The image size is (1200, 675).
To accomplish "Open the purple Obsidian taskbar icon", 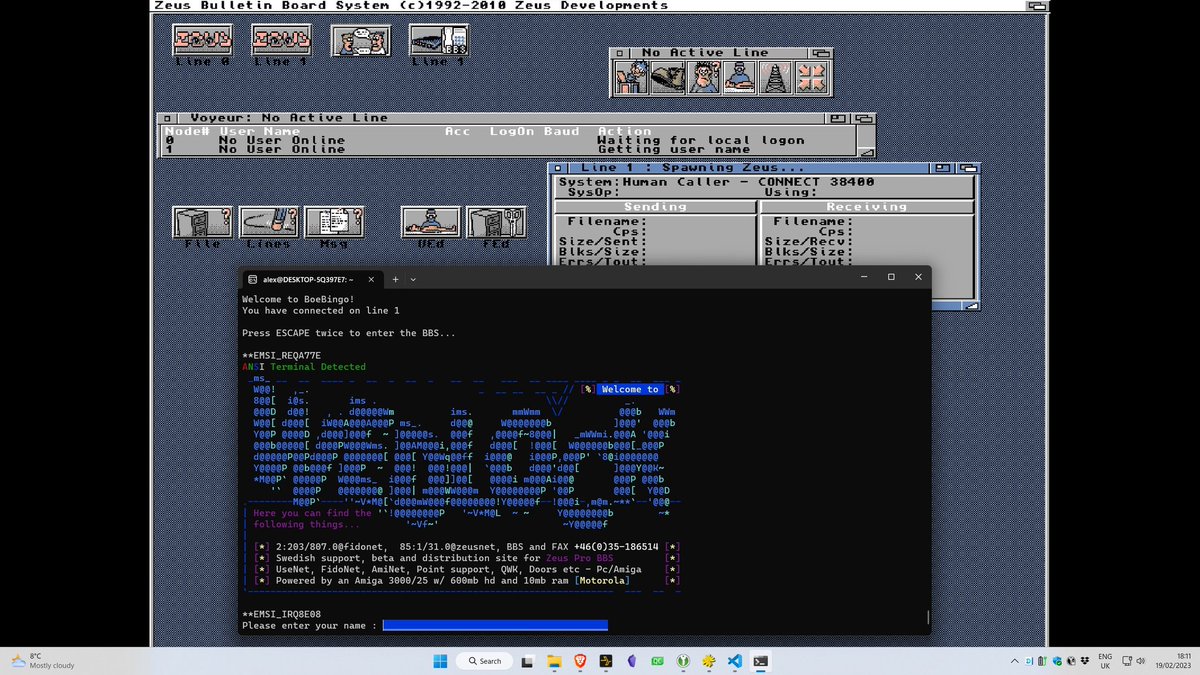I will click(631, 661).
